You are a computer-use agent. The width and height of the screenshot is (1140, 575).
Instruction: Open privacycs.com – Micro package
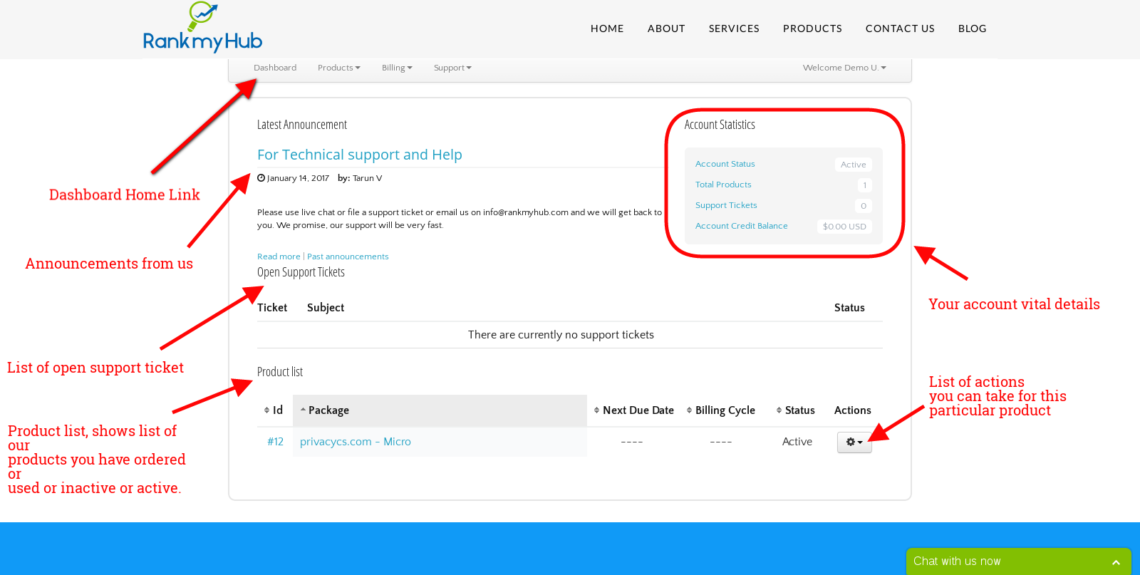pos(355,441)
